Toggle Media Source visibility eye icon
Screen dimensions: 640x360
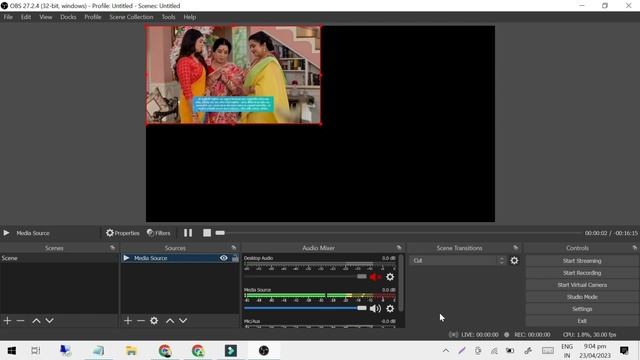(x=224, y=258)
